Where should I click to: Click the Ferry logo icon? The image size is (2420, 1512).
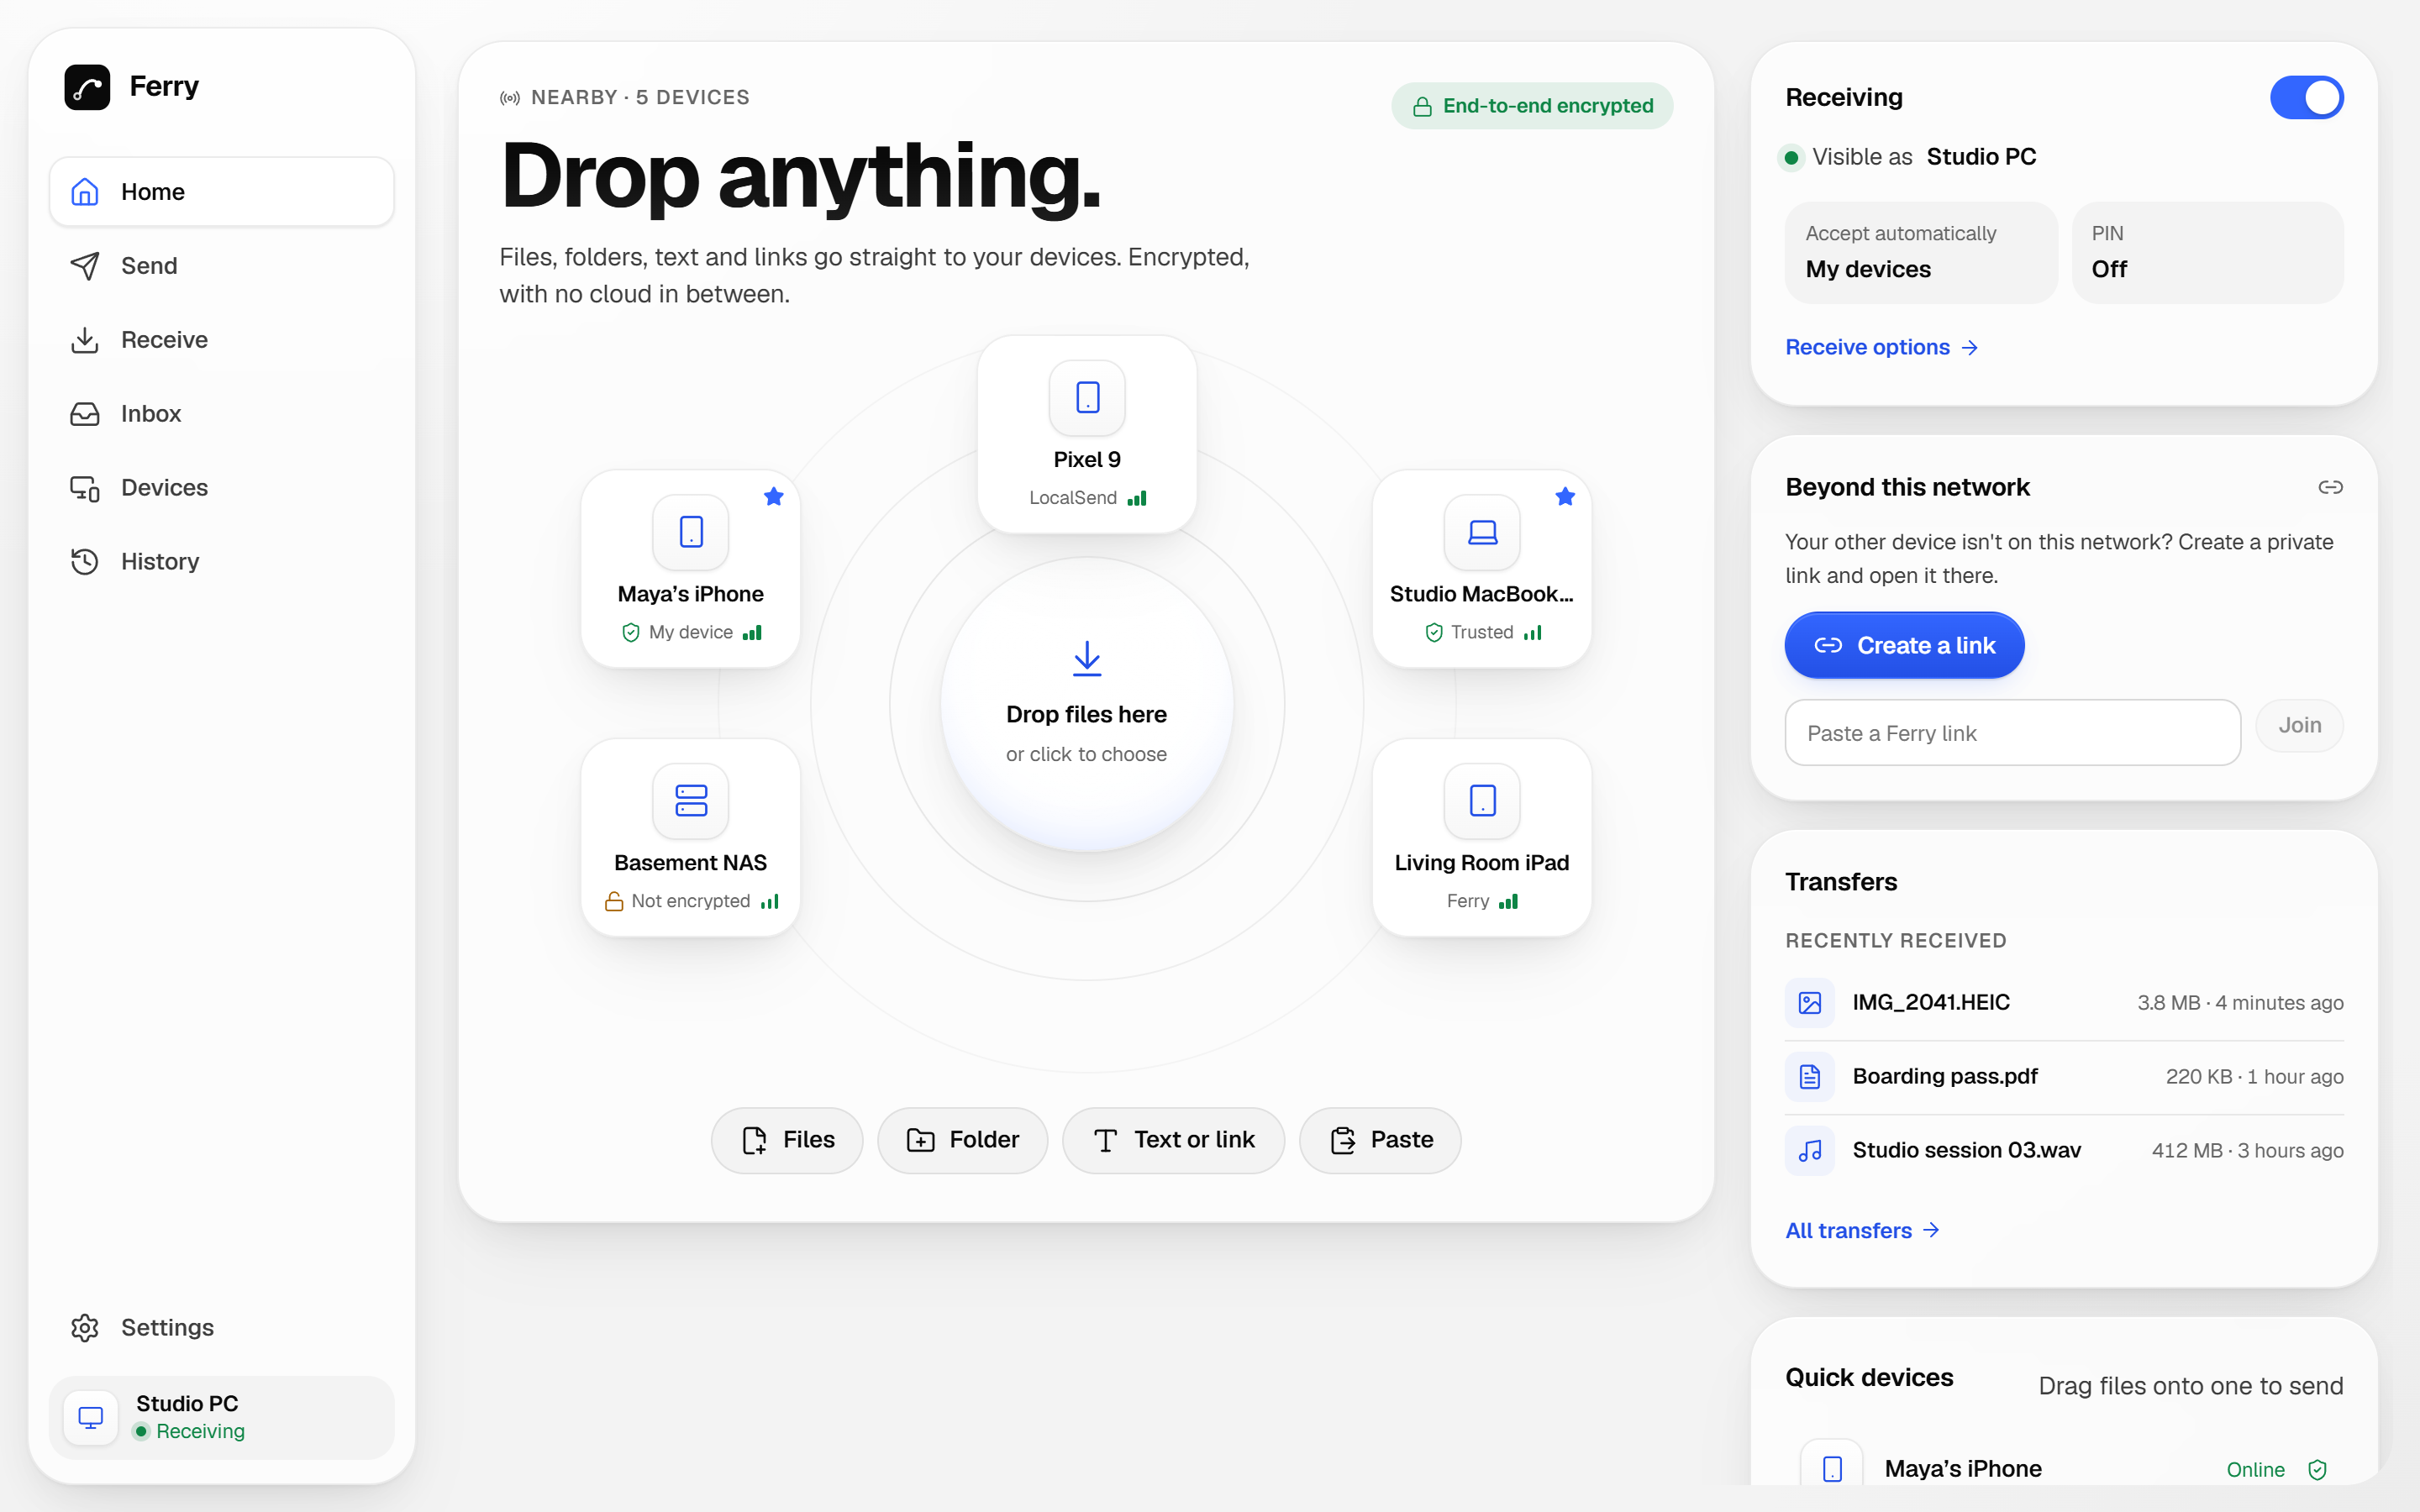coord(87,87)
